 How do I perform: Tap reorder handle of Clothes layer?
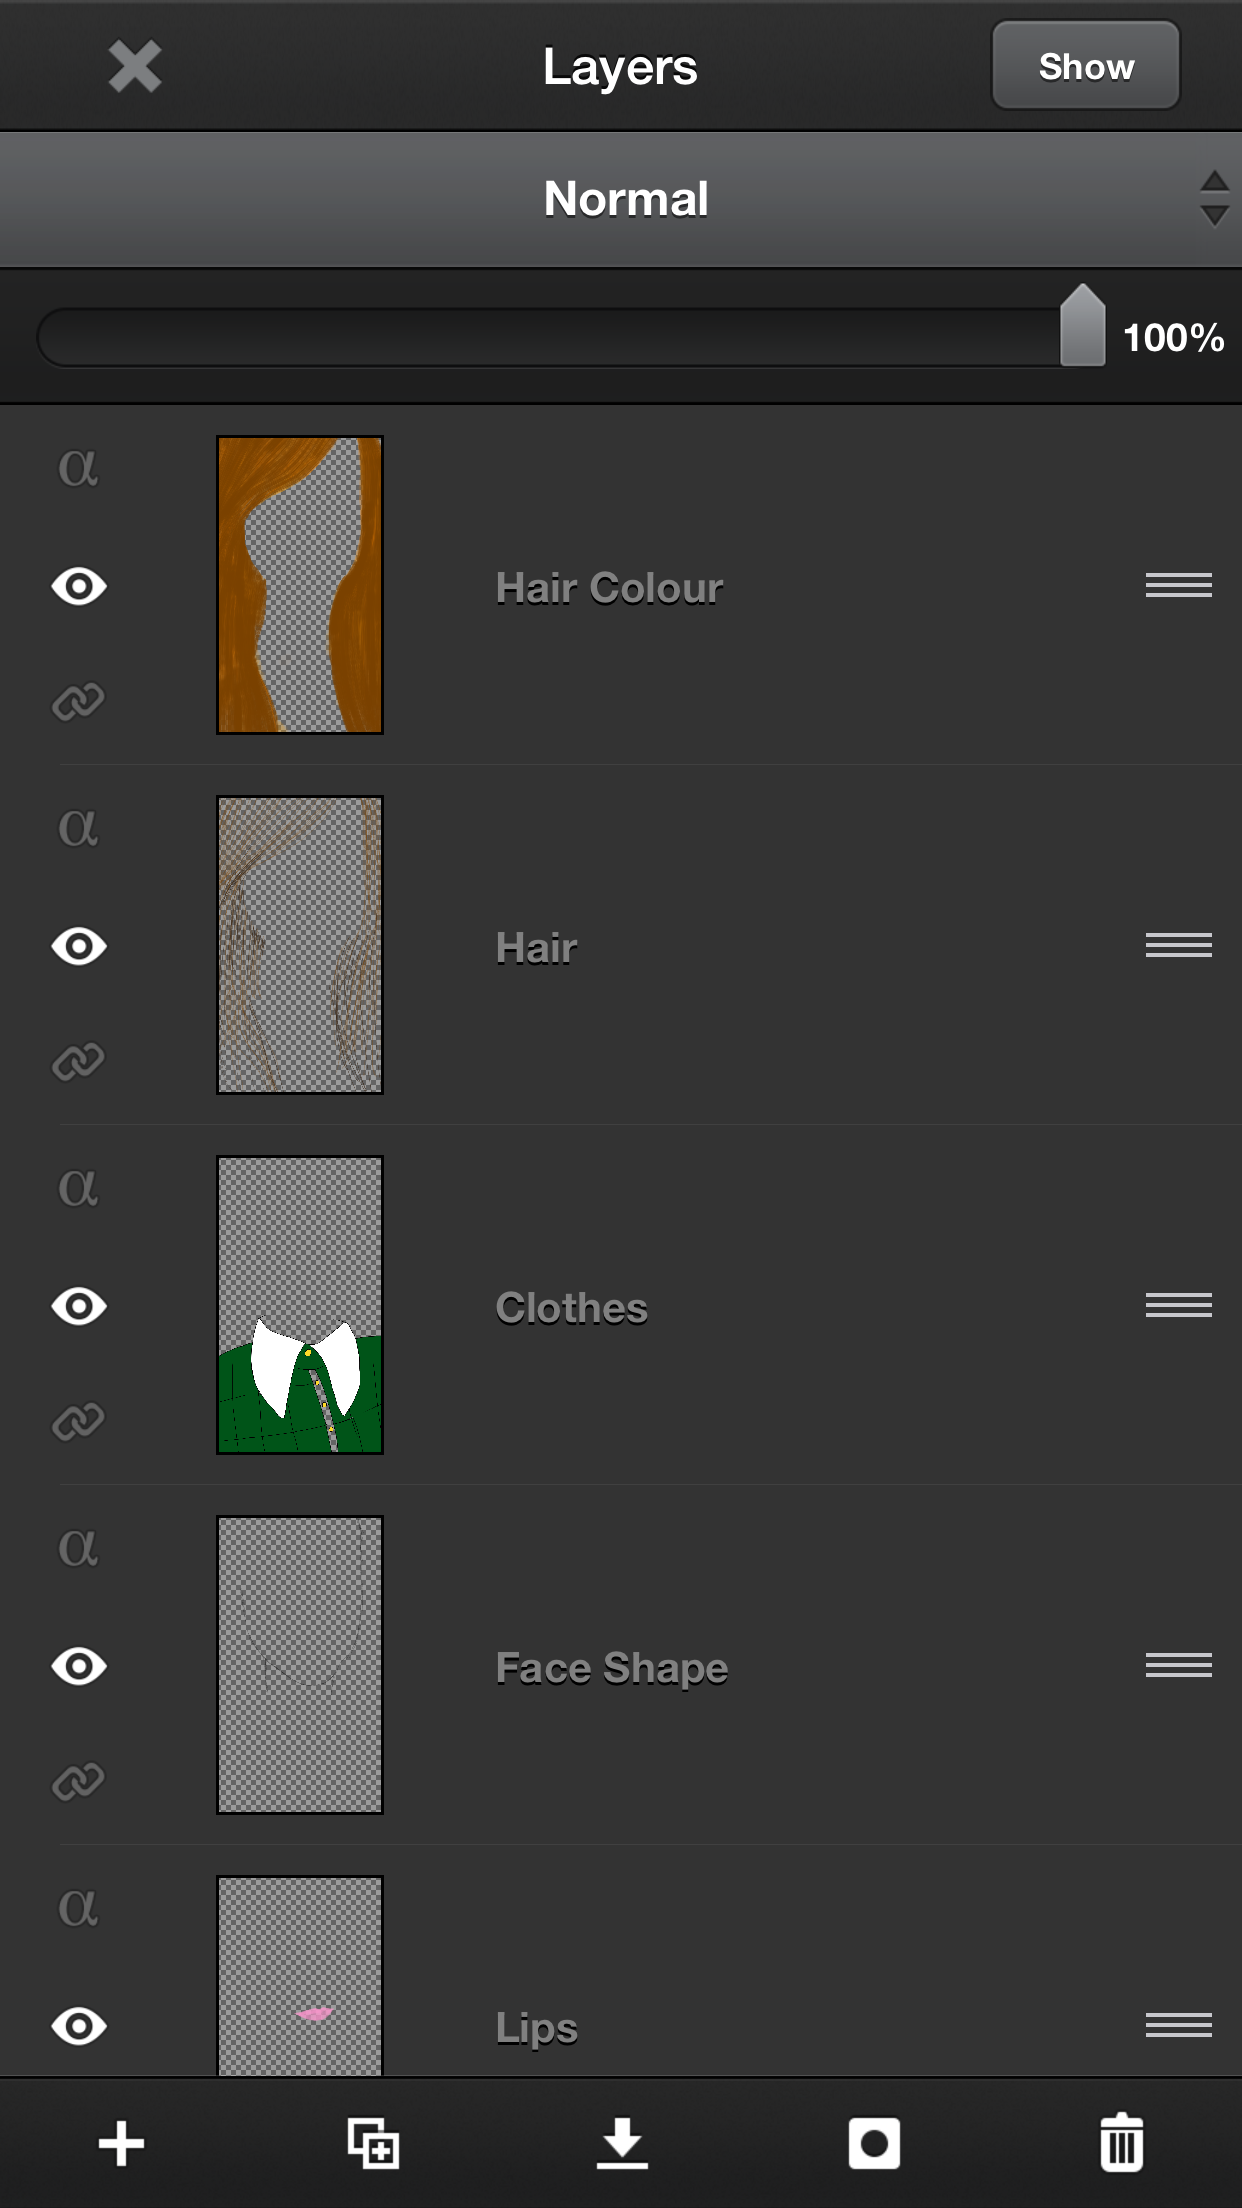[1179, 1305]
